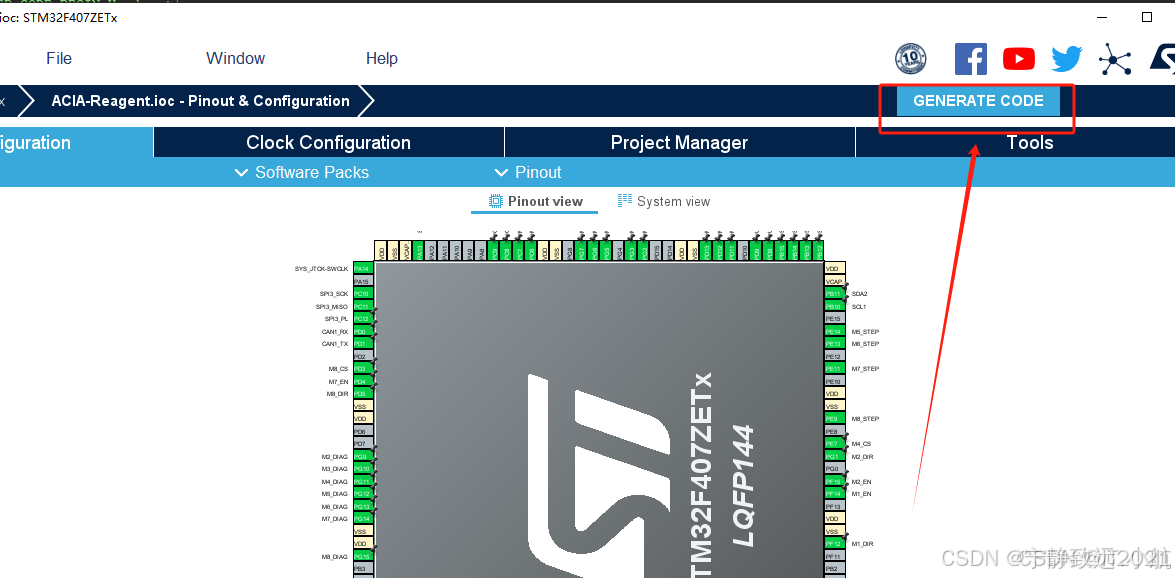Expand the Pinout dropdown
This screenshot has height=578, width=1175.
pos(528,172)
